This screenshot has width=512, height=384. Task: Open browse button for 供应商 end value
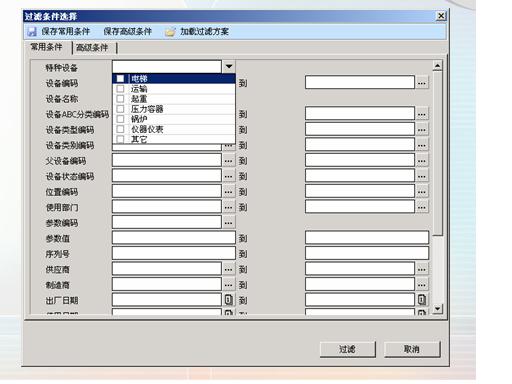click(422, 269)
